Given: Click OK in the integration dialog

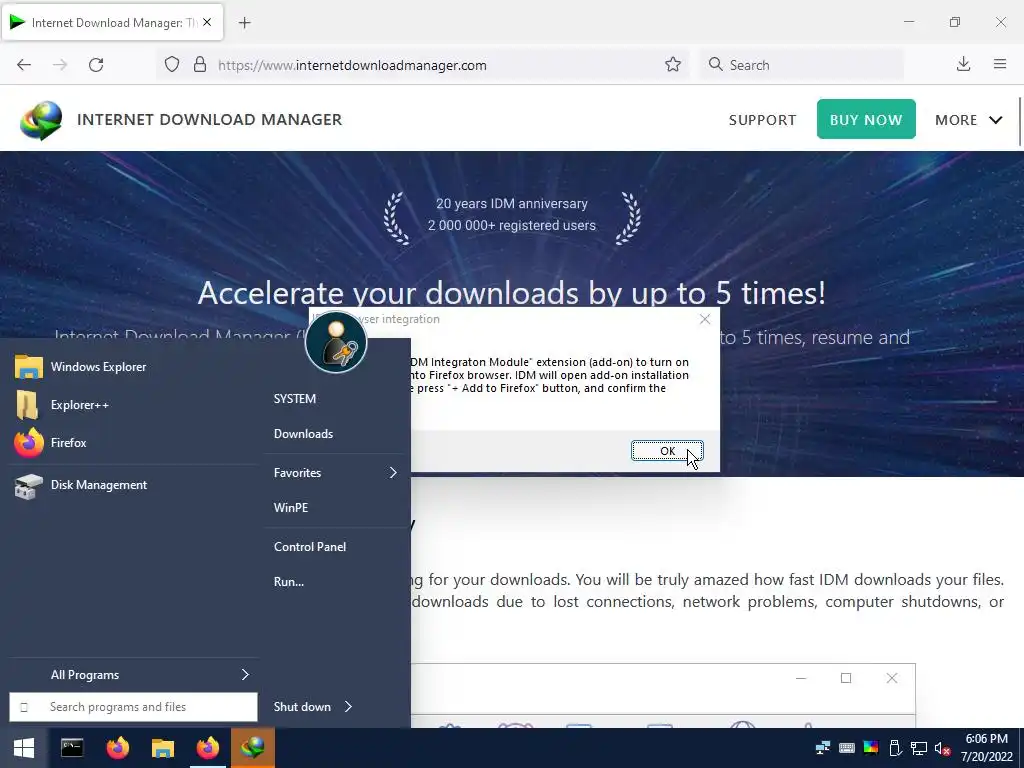Looking at the screenshot, I should coord(667,451).
